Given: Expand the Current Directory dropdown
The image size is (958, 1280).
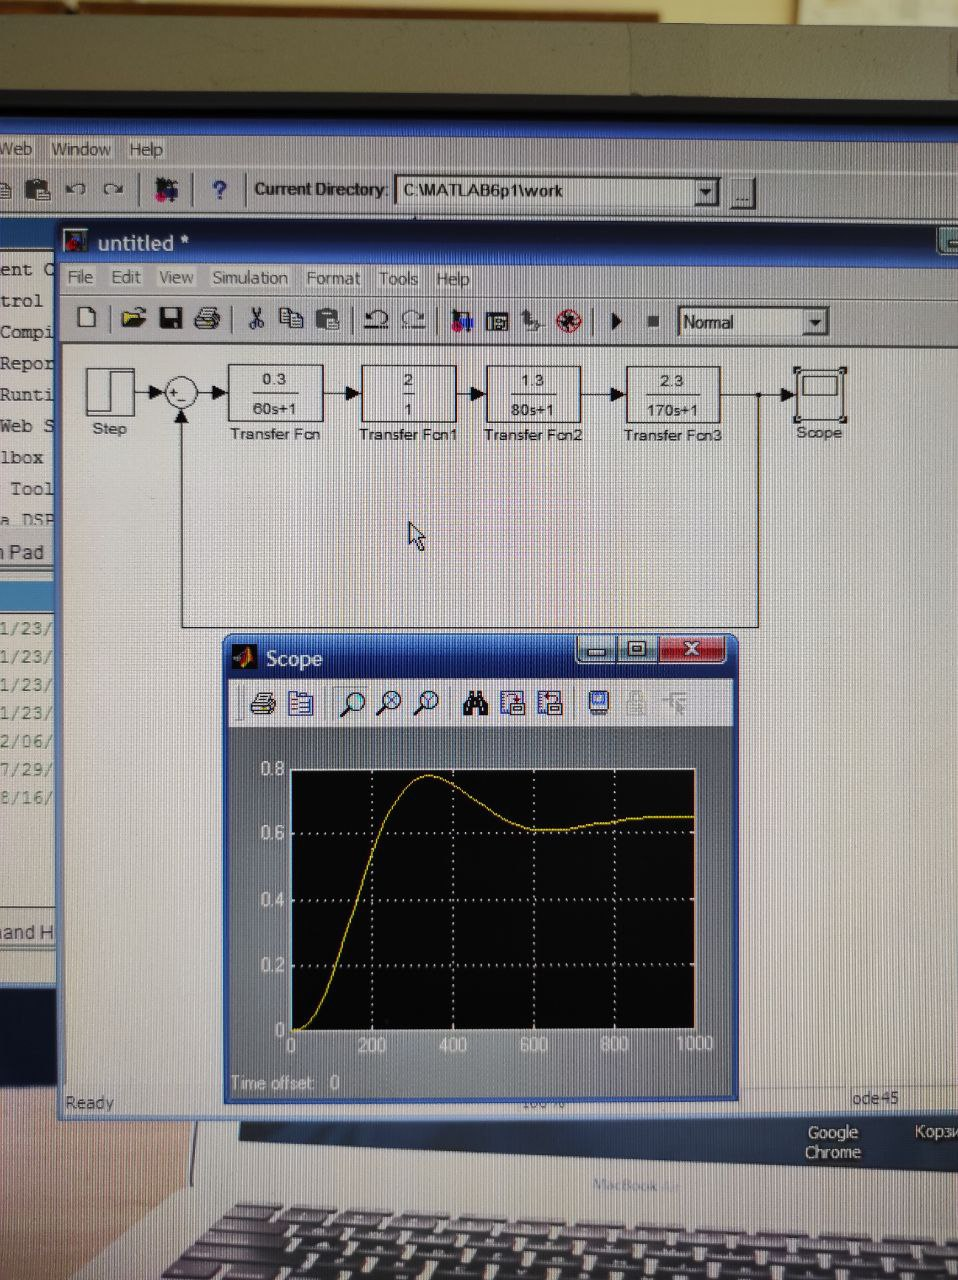Looking at the screenshot, I should [x=706, y=191].
